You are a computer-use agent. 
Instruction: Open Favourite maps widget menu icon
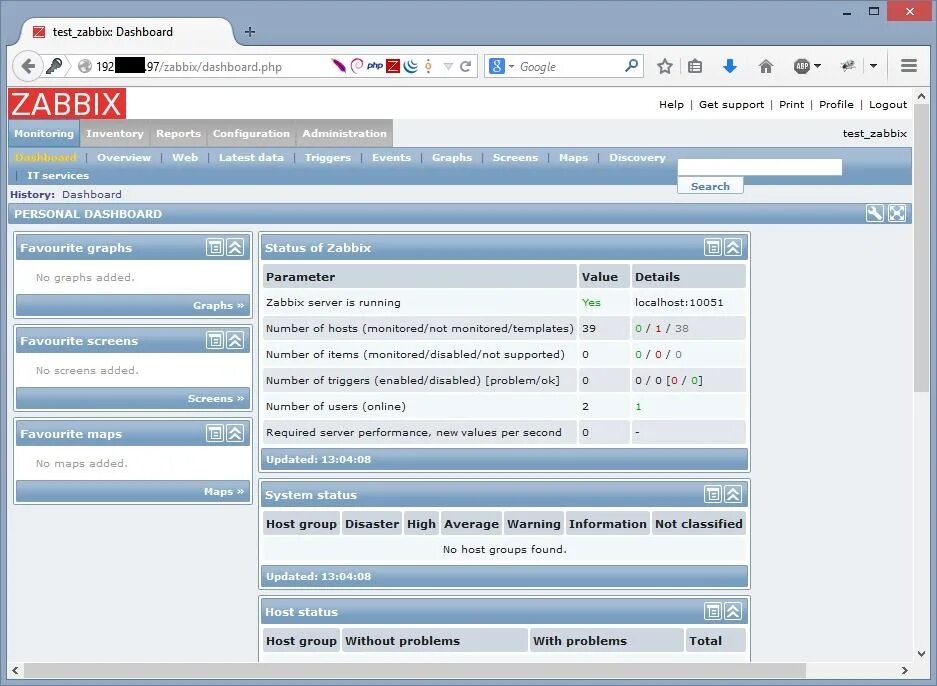click(215, 433)
